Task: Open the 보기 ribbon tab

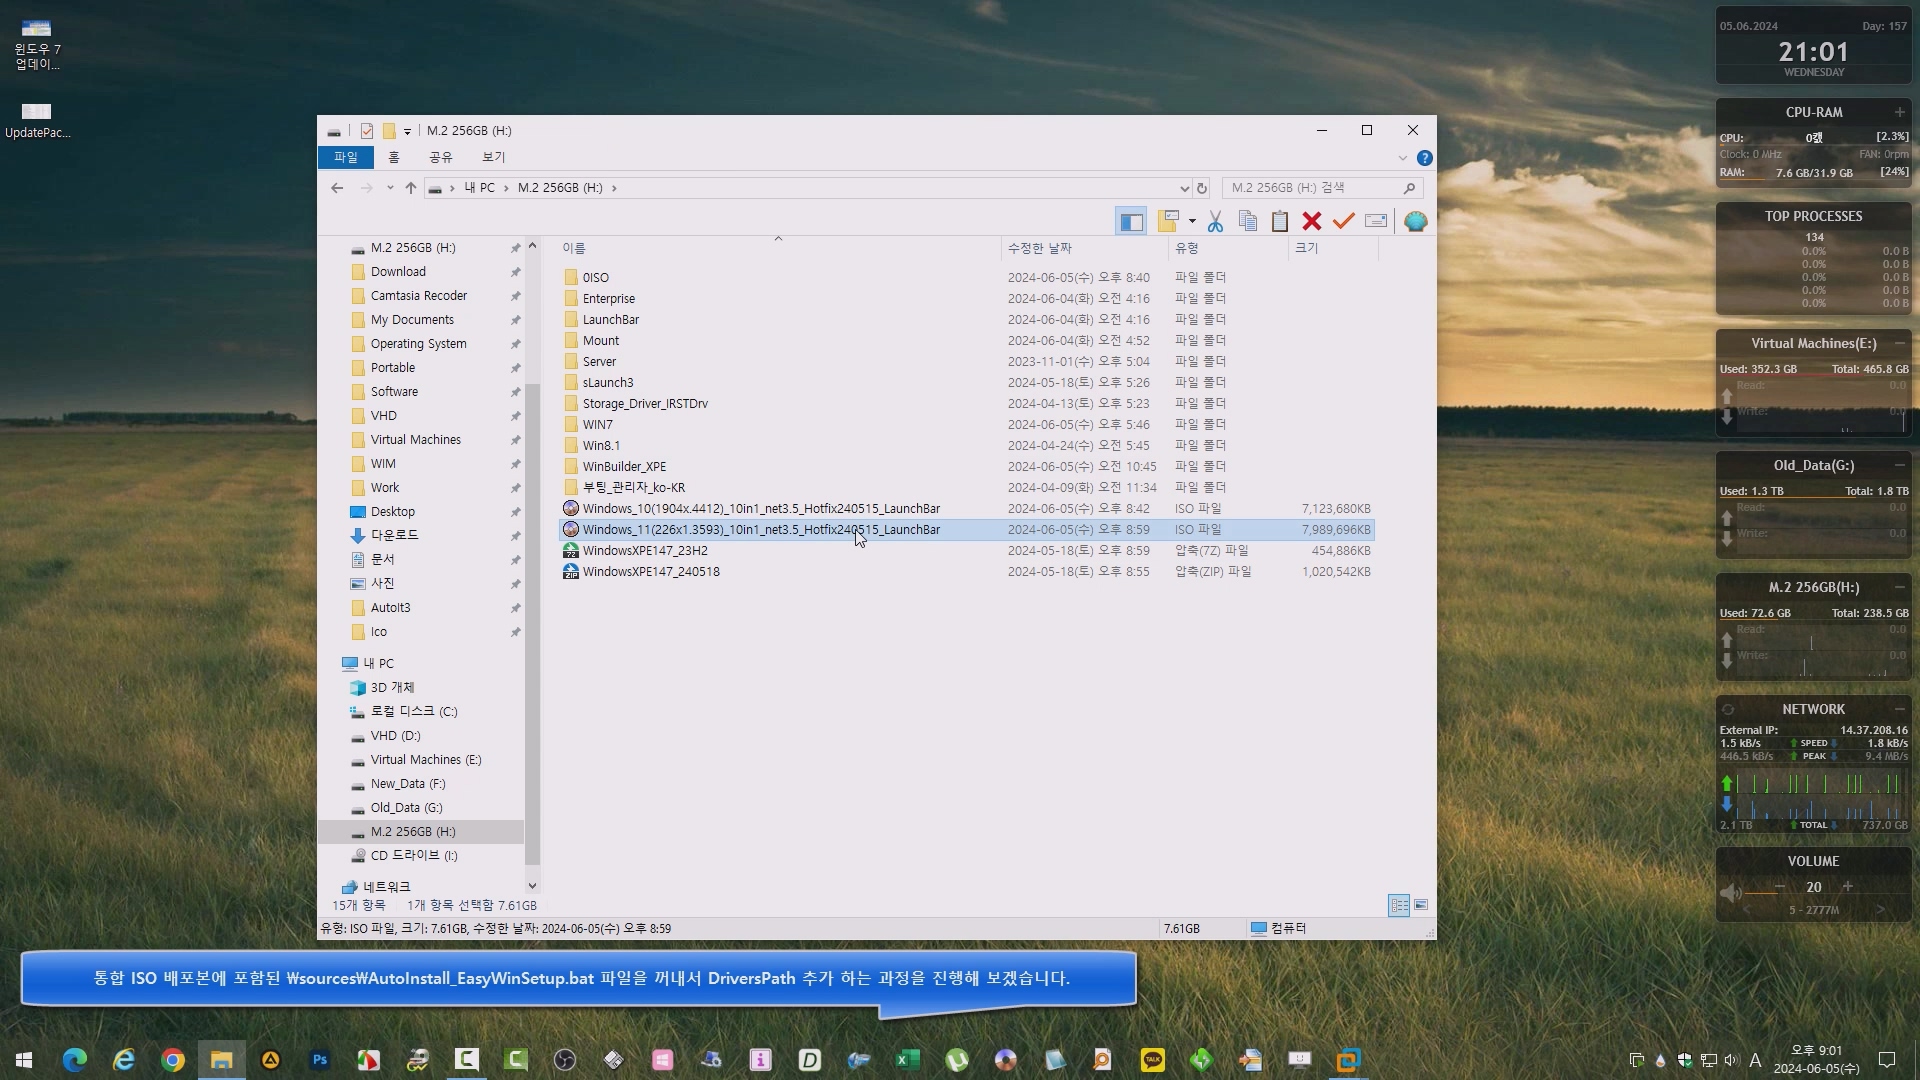Action: pyautogui.click(x=493, y=157)
